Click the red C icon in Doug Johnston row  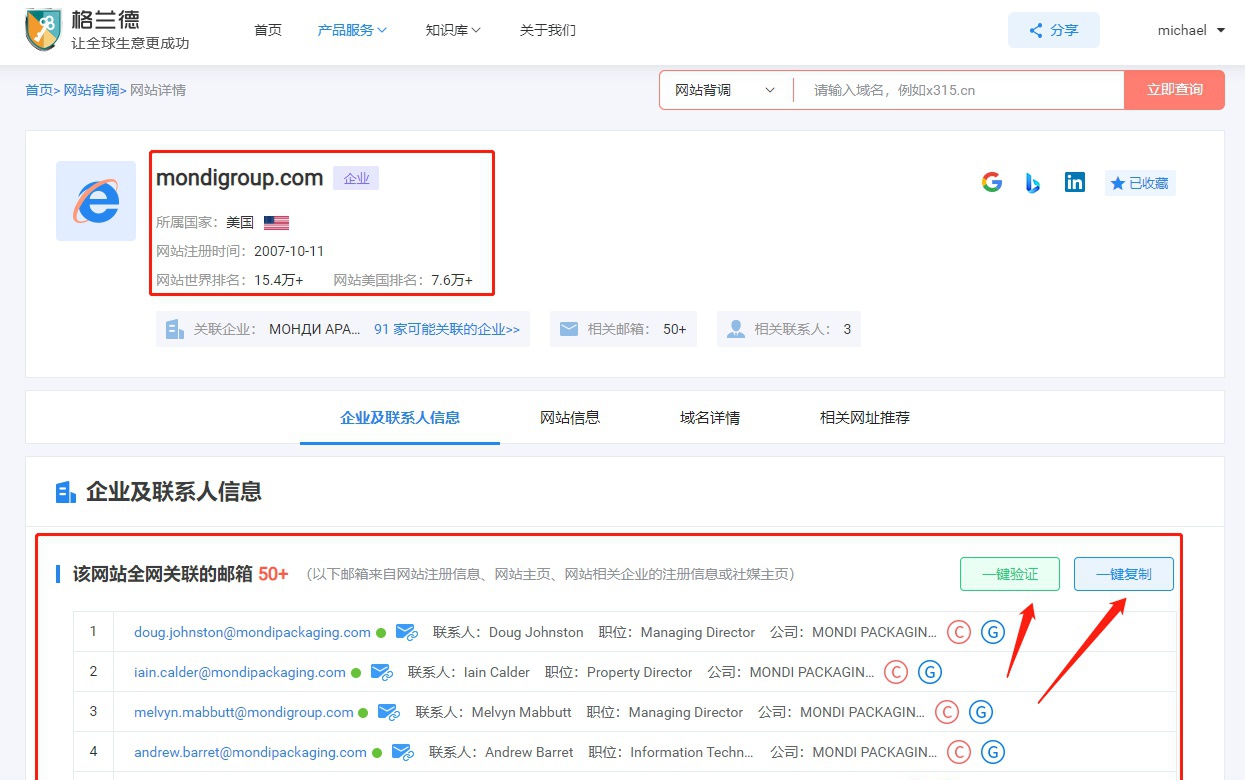tap(959, 632)
